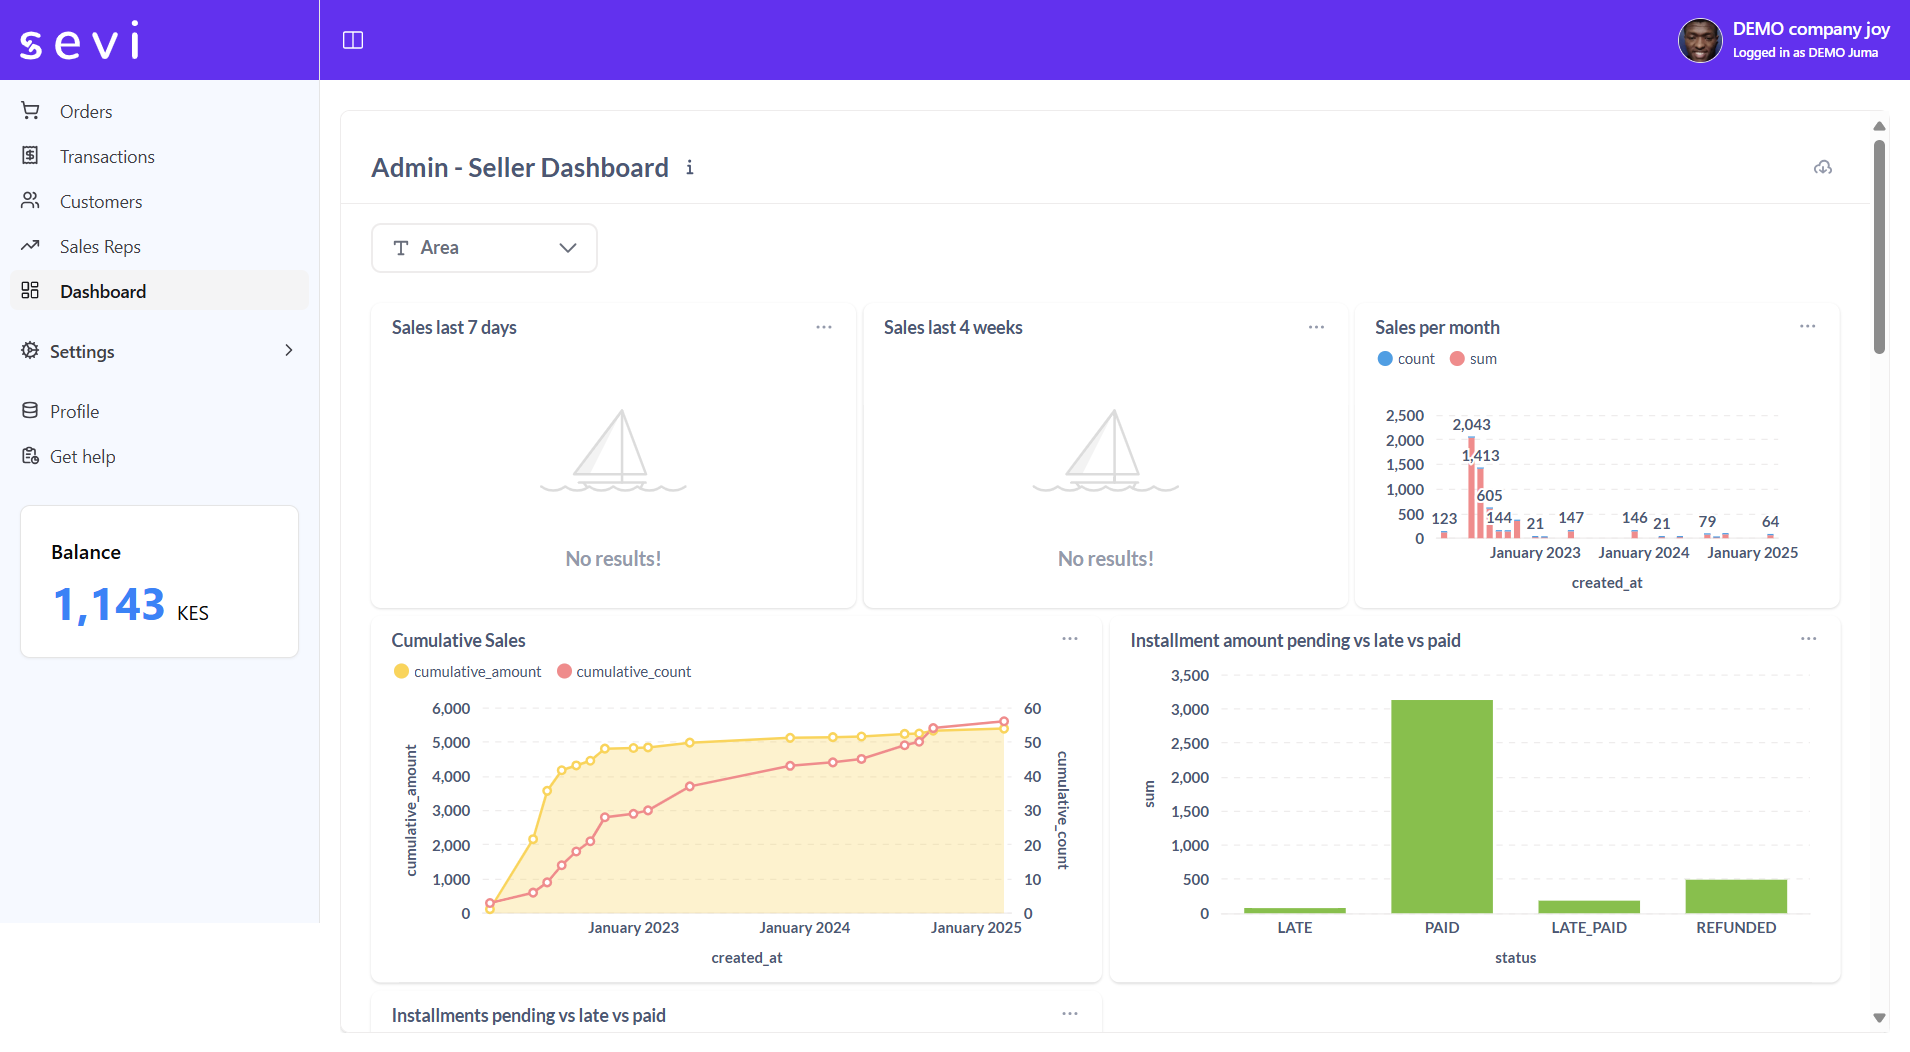Image resolution: width=1910 pixels, height=1052 pixels.
Task: Expand the Settings submenu chevron
Action: tap(288, 351)
